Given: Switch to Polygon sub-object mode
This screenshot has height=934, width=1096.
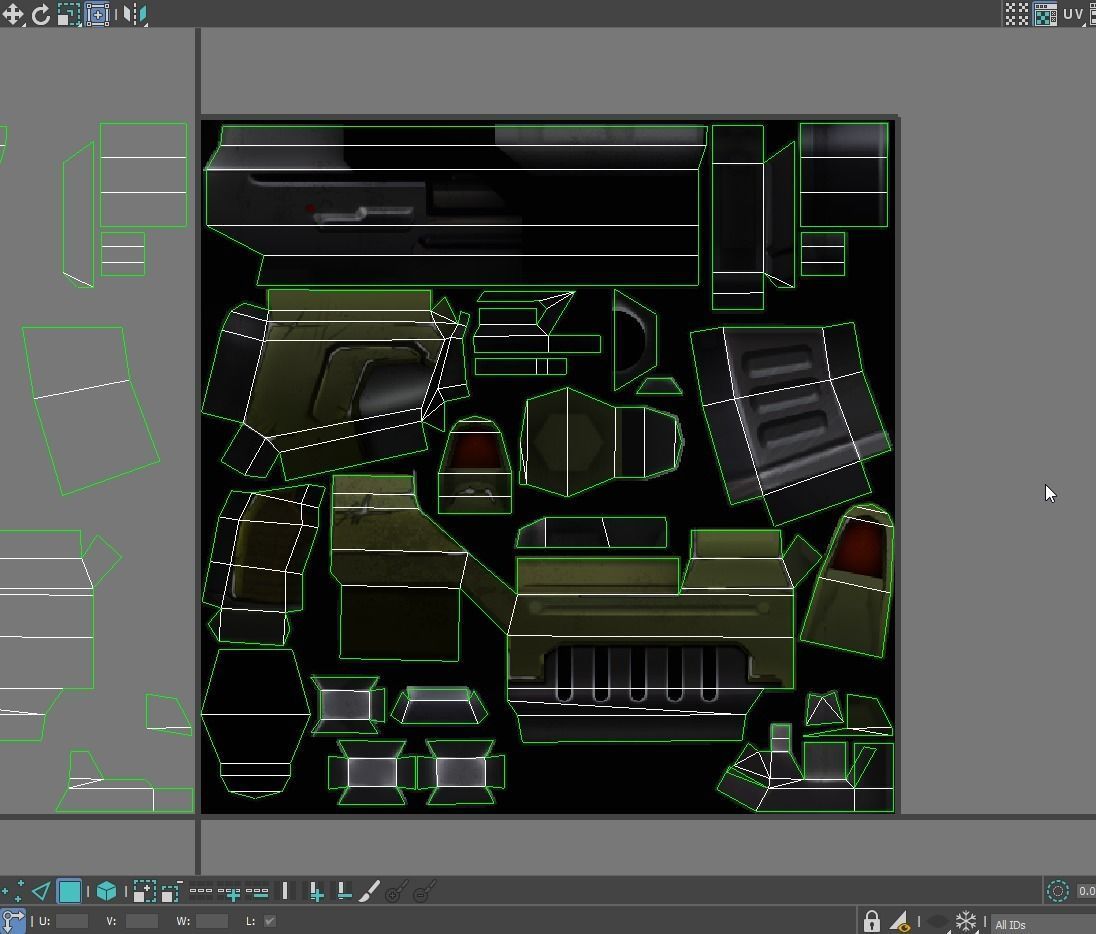Looking at the screenshot, I should [69, 891].
